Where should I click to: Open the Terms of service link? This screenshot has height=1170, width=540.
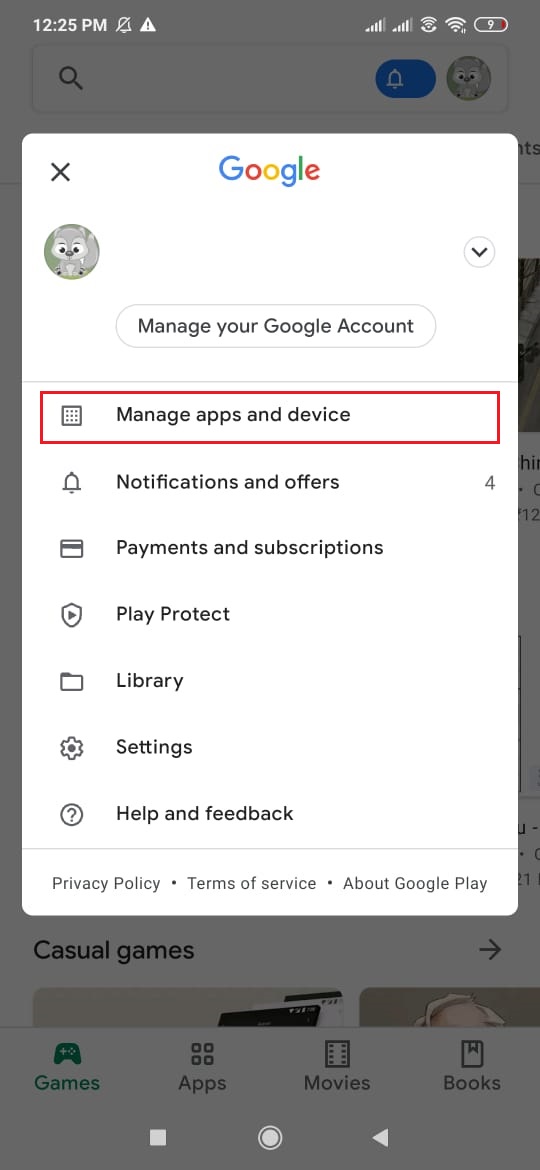click(251, 883)
